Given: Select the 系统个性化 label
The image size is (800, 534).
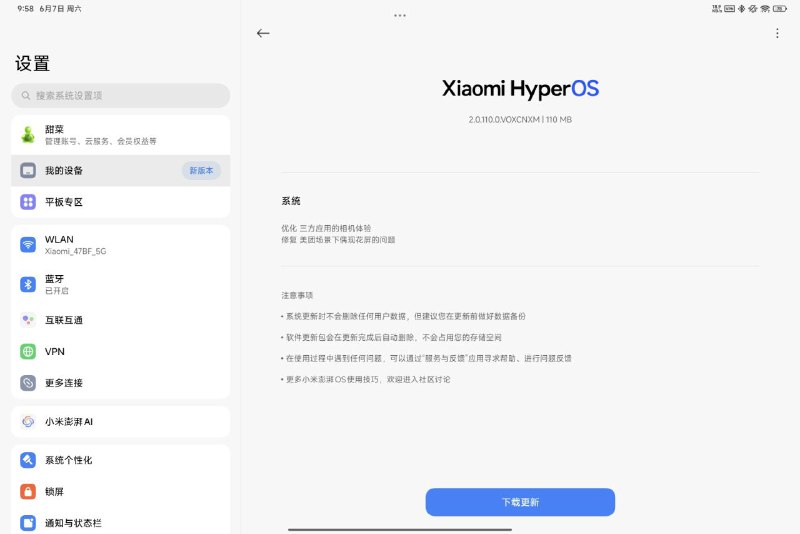Looking at the screenshot, I should [68, 460].
